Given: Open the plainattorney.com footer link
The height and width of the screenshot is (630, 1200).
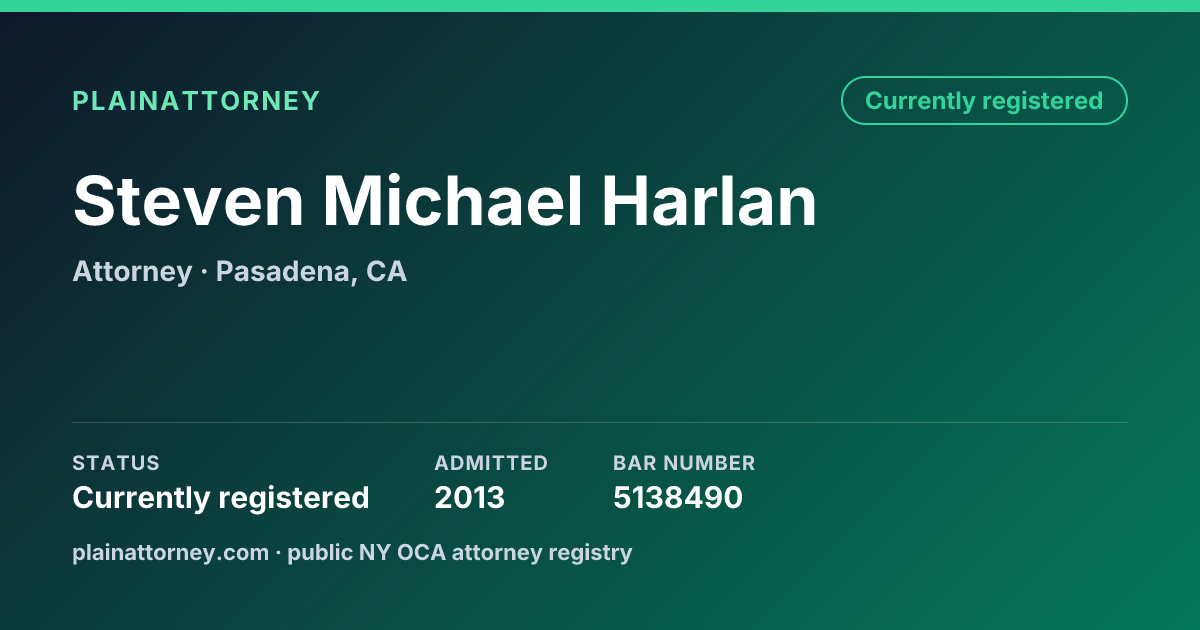Looking at the screenshot, I should (x=170, y=552).
